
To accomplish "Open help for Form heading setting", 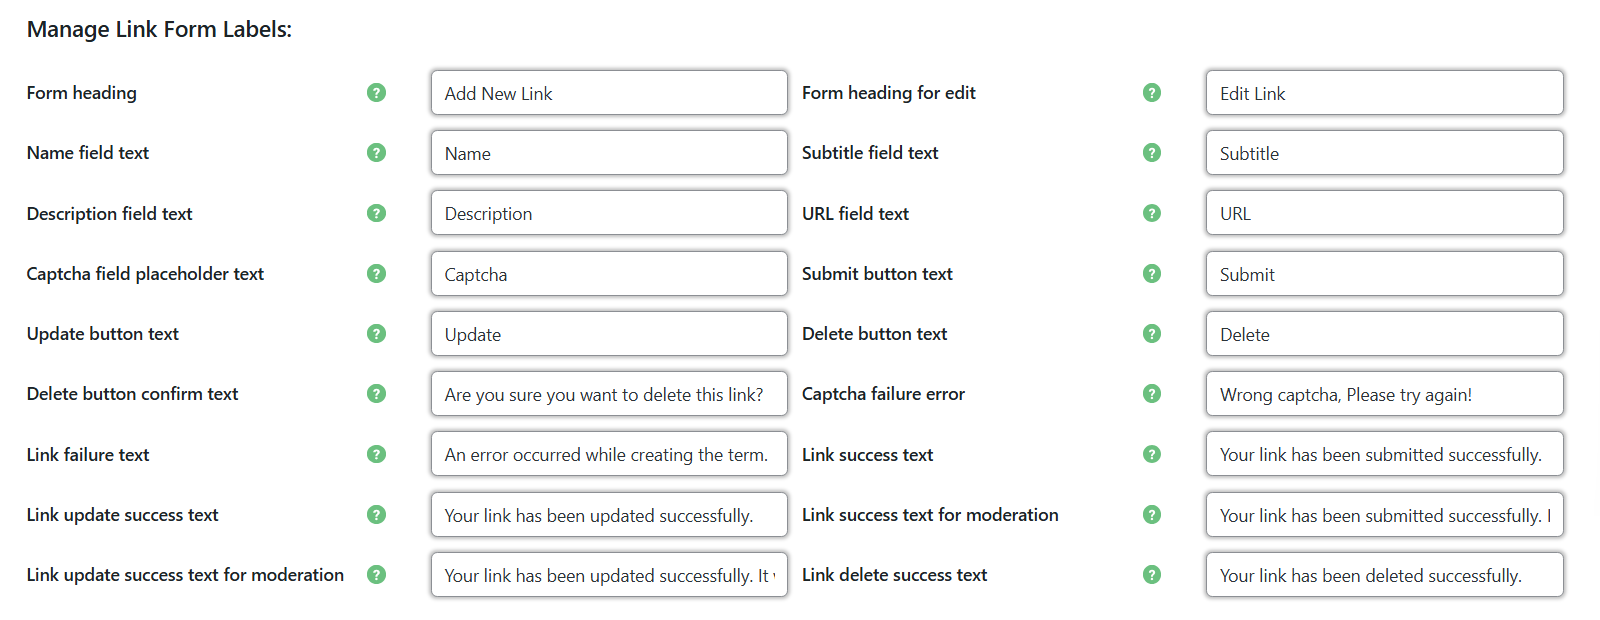I will [x=377, y=92].
